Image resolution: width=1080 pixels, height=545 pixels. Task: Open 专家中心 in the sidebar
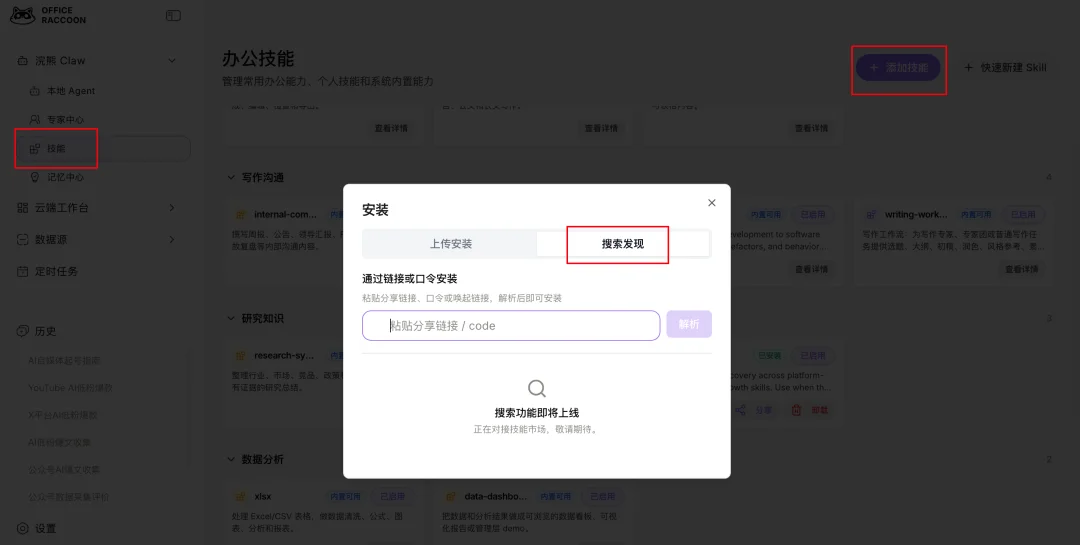65,120
